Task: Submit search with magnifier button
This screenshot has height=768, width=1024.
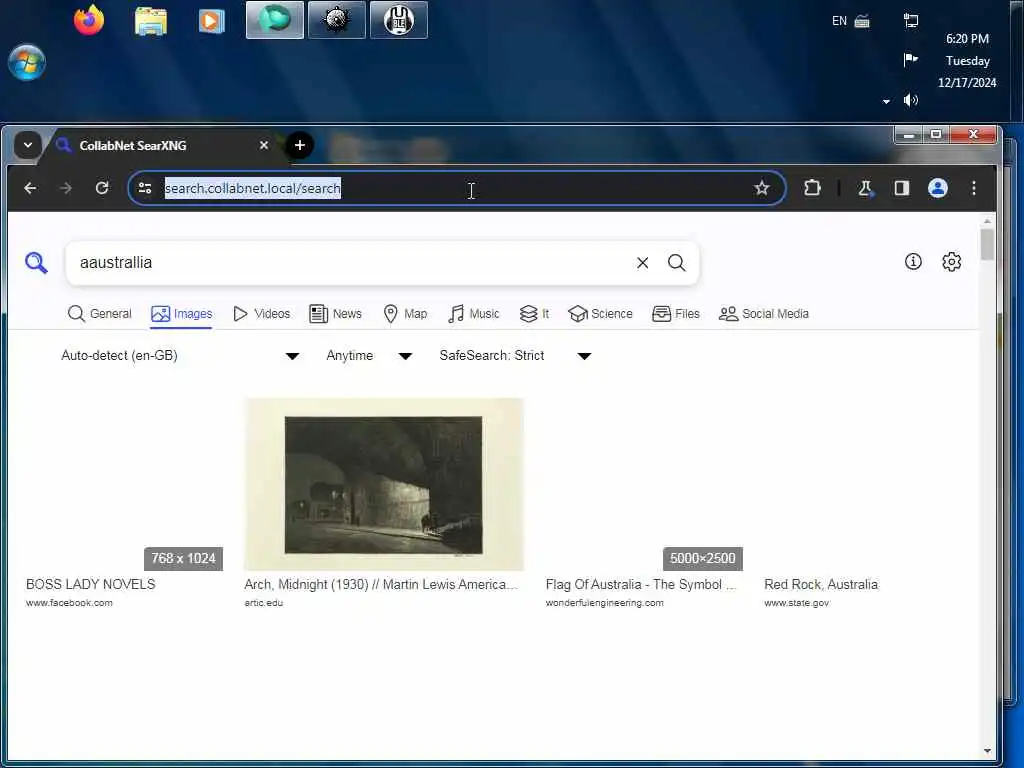Action: (677, 263)
